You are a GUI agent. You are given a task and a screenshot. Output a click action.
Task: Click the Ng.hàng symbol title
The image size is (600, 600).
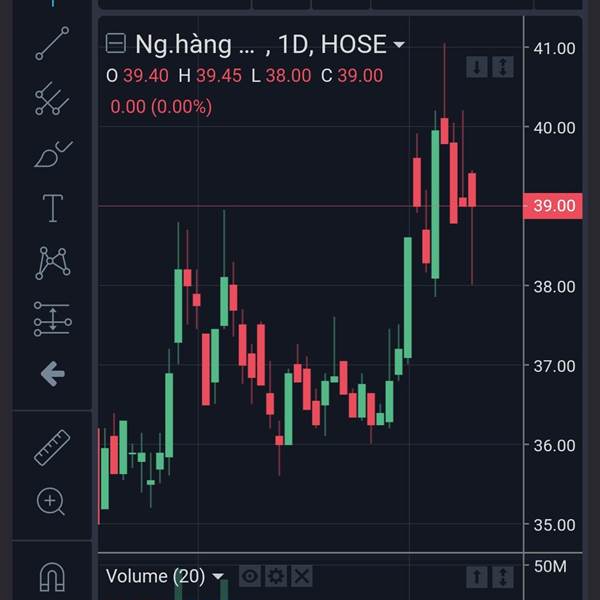195,44
